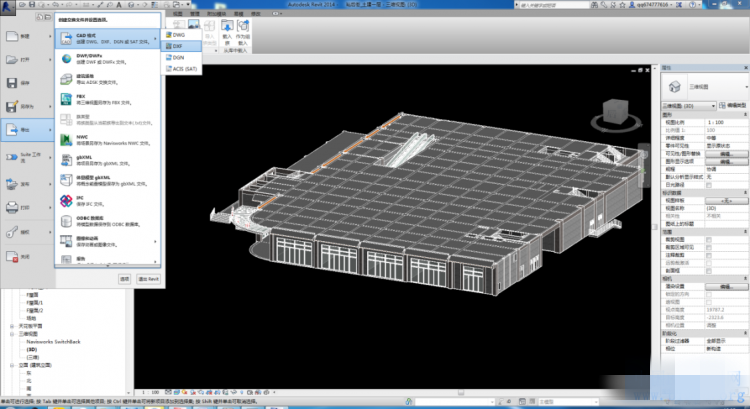750x409 pixels.
Task: Click the FBX export icon
Action: click(x=66, y=99)
